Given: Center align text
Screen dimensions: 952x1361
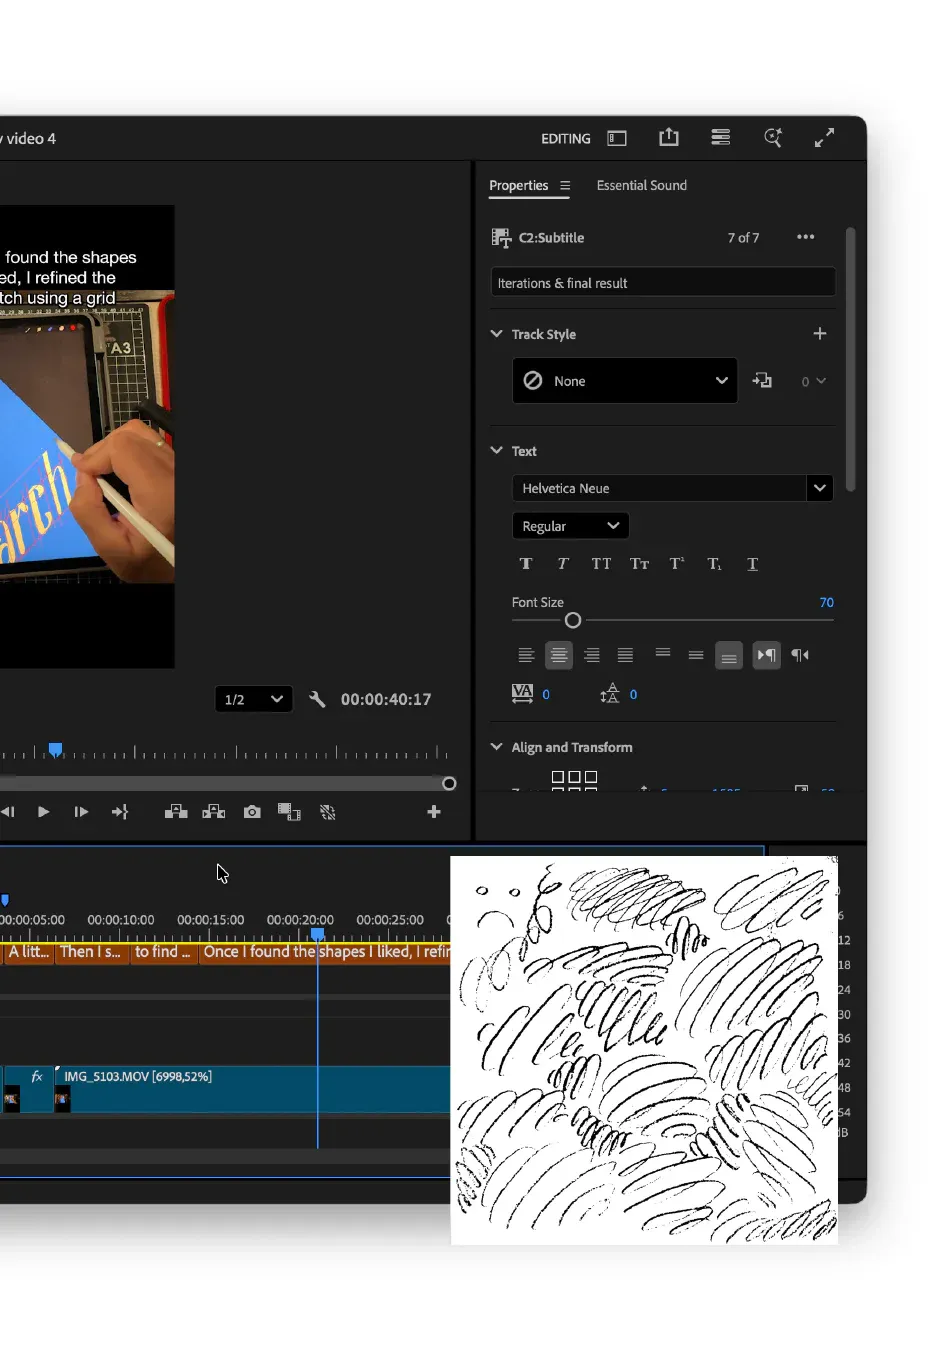Looking at the screenshot, I should pyautogui.click(x=559, y=655).
